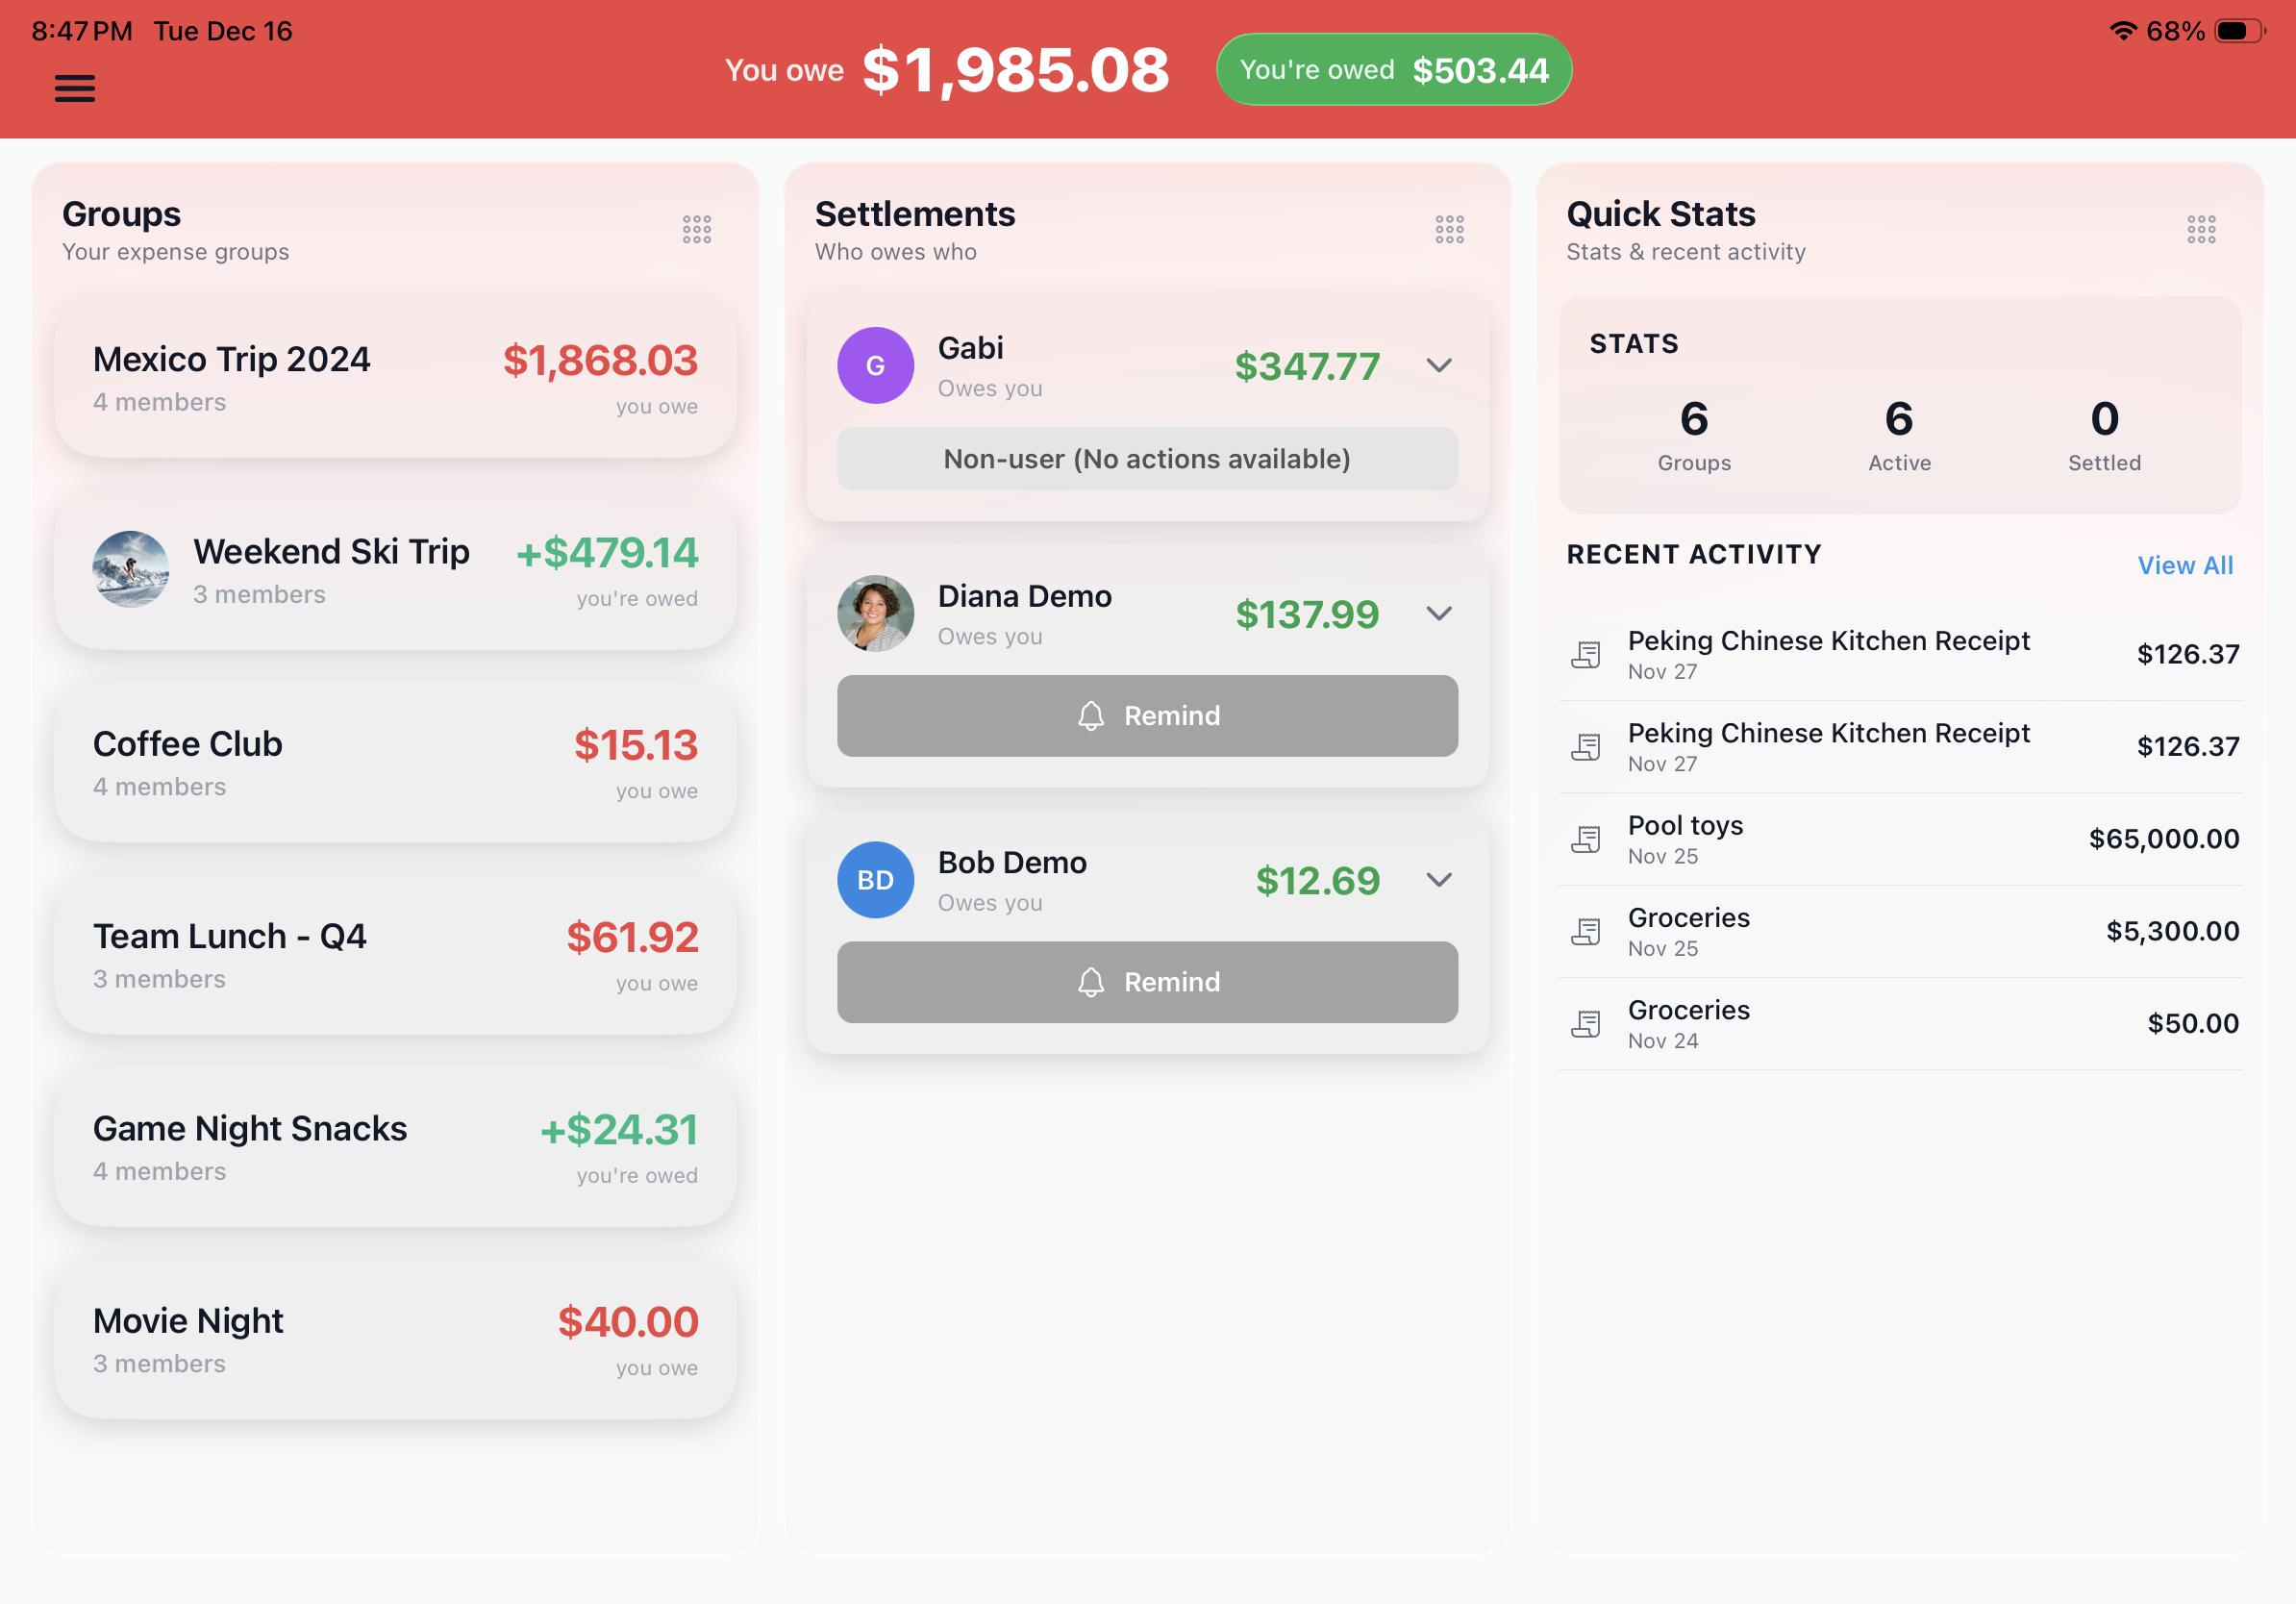This screenshot has width=2296, height=1604.
Task: Click the grid icon on the Settlements panel header
Action: click(1449, 229)
